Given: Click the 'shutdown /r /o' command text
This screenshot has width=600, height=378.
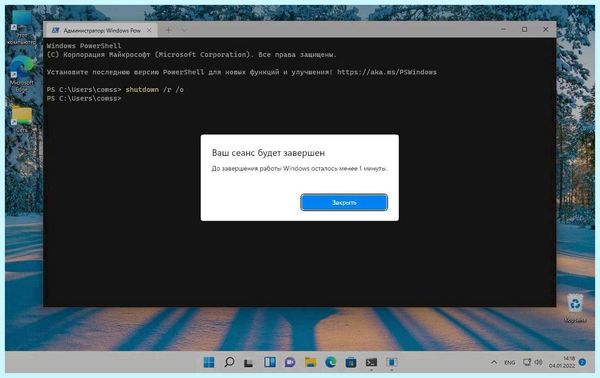Looking at the screenshot, I should point(155,90).
